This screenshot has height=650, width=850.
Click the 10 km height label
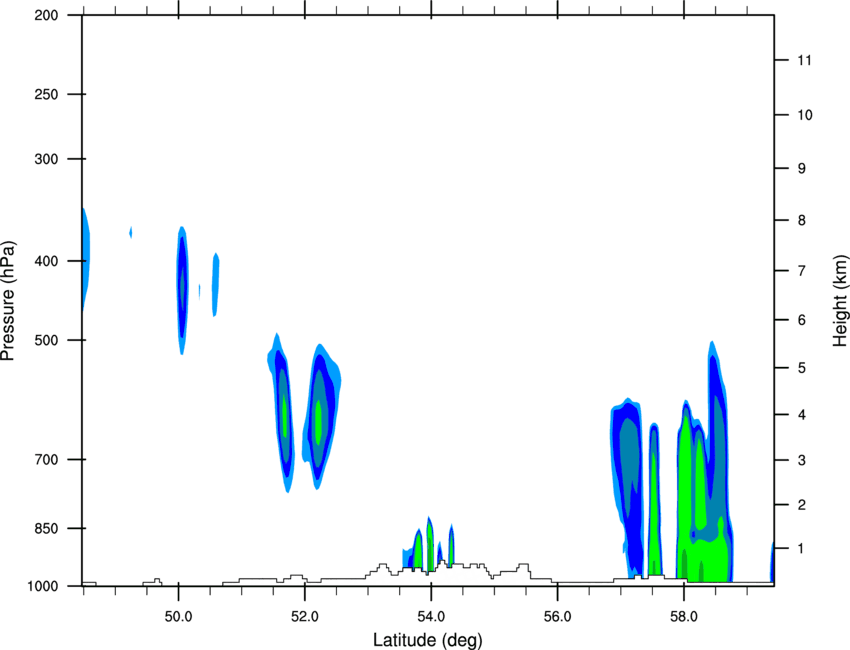click(805, 115)
